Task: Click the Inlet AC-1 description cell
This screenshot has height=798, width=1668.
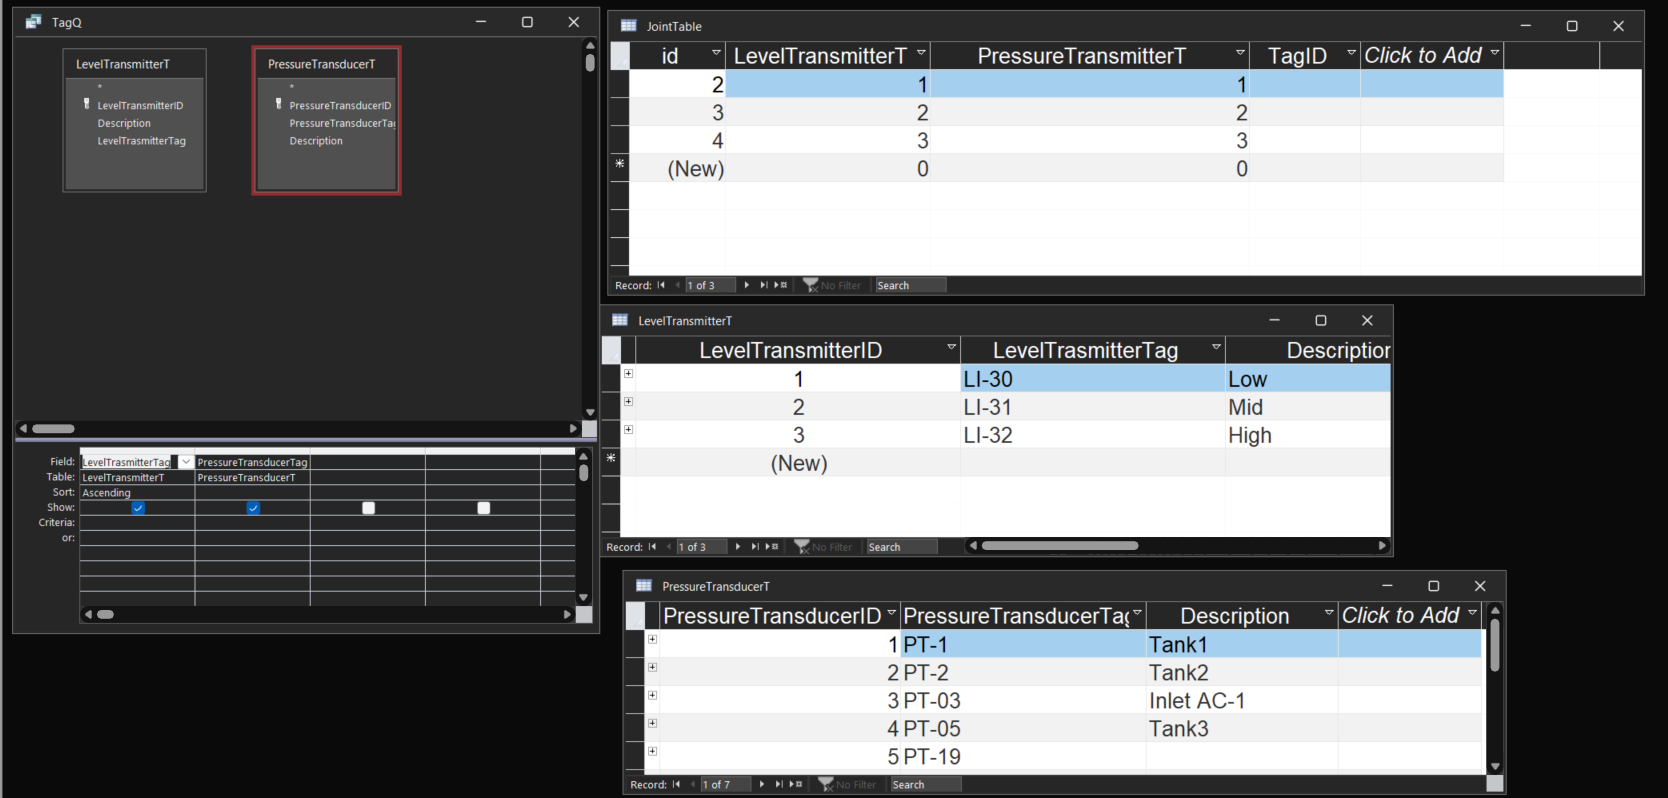Action: [1242, 700]
